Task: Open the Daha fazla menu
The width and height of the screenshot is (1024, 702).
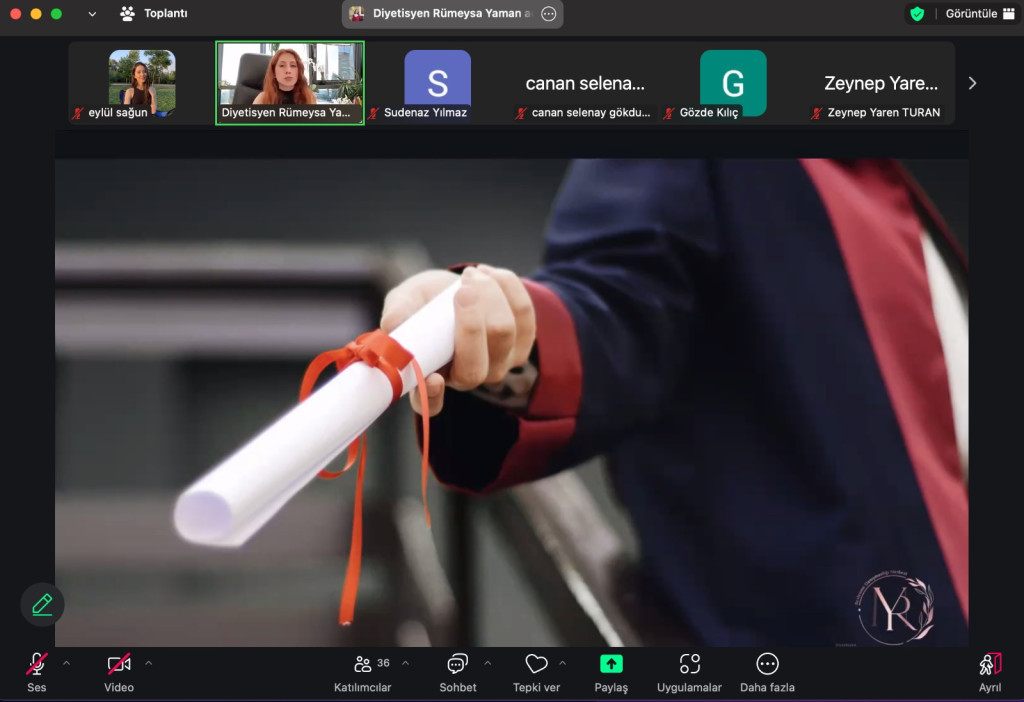Action: (x=767, y=671)
